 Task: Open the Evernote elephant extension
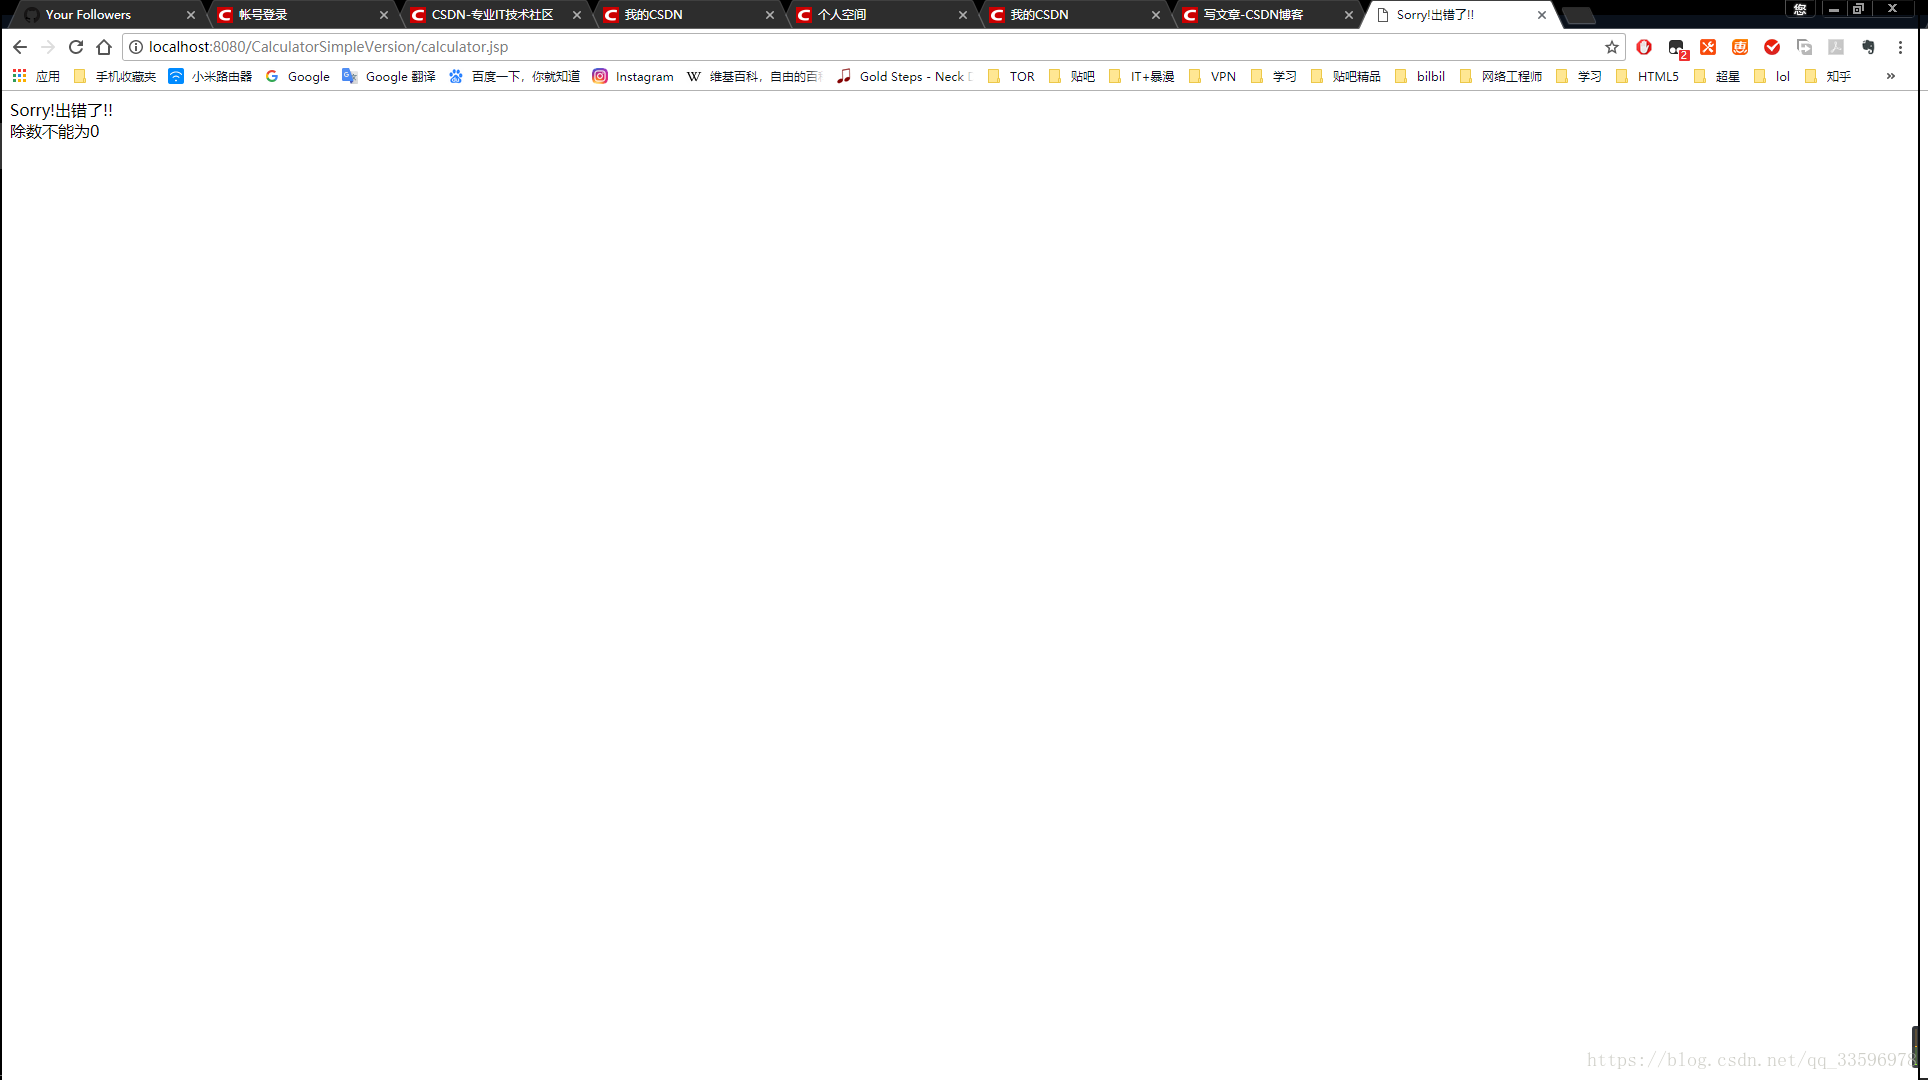pyautogui.click(x=1868, y=47)
